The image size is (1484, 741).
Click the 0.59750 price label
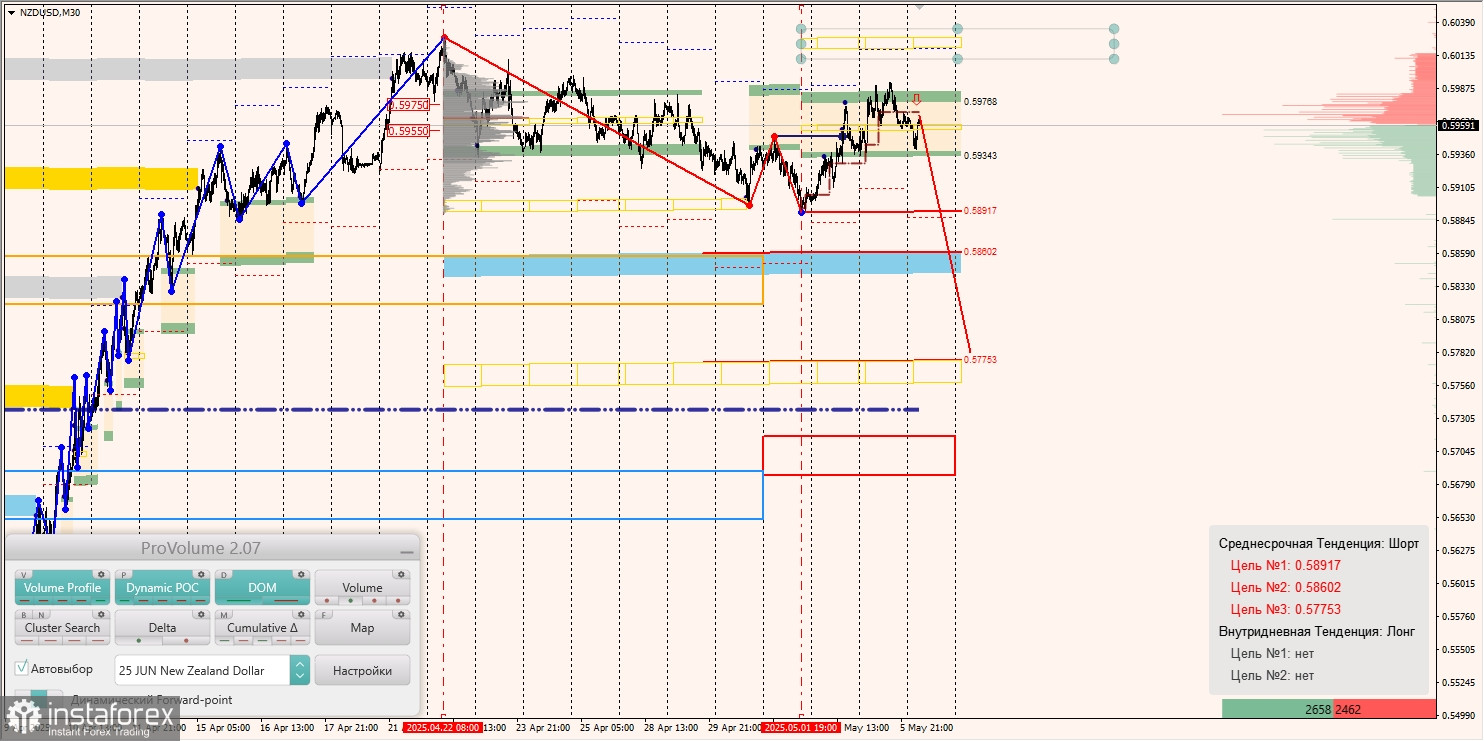coord(411,104)
